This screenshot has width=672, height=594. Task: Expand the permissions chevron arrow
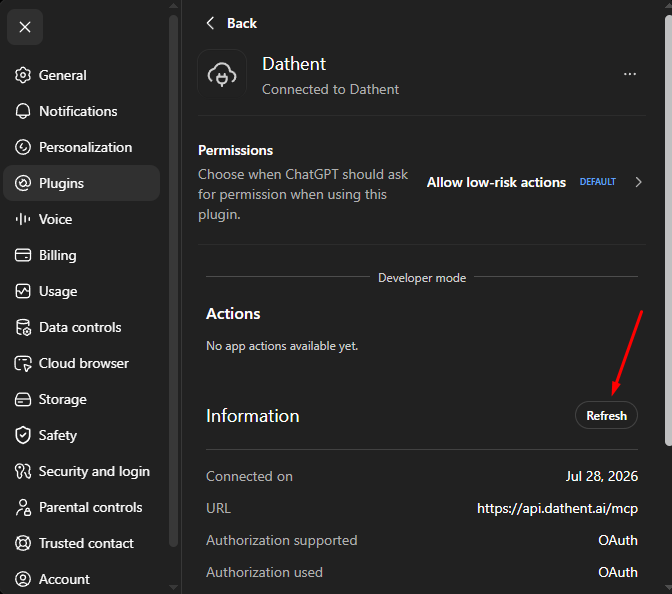click(638, 182)
